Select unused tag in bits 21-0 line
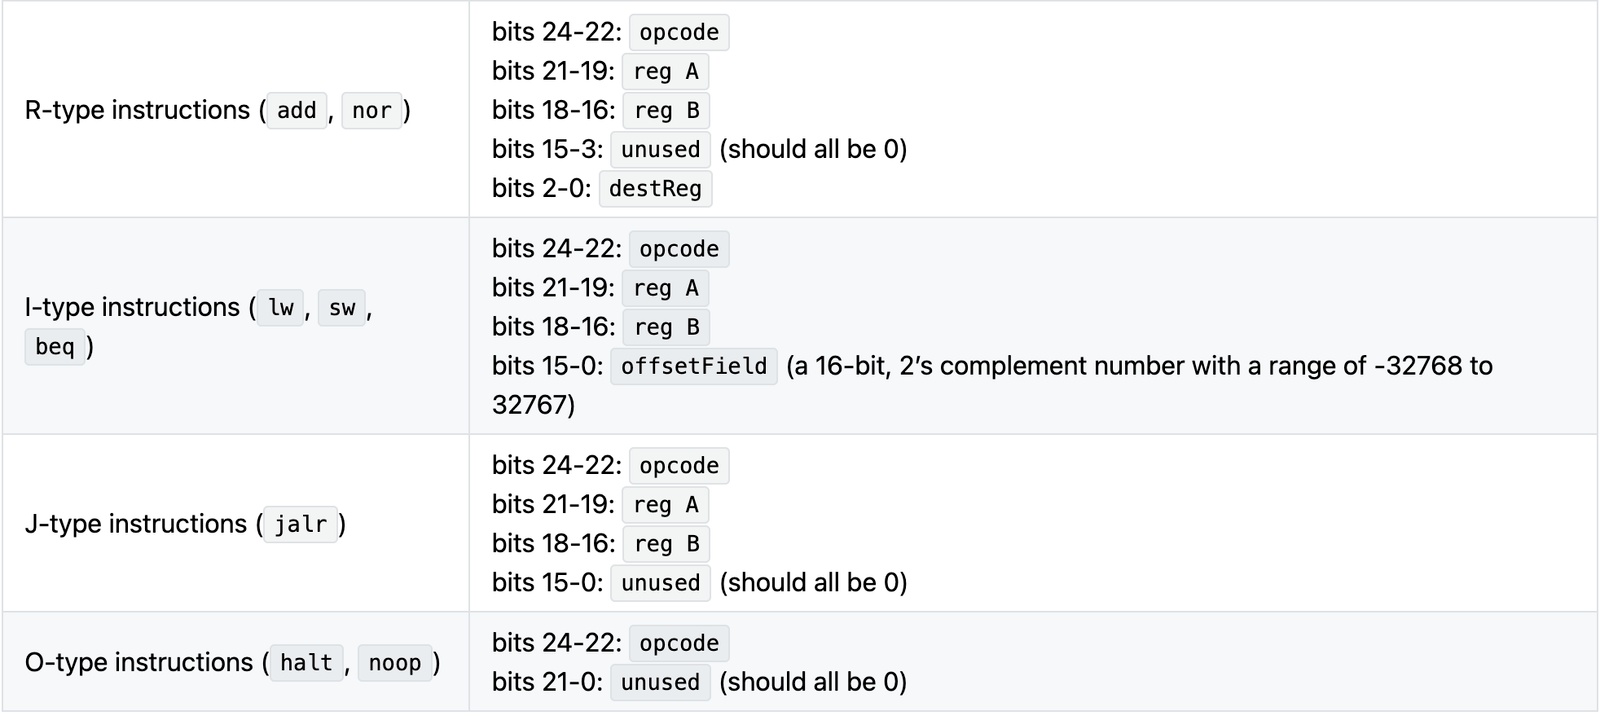The height and width of the screenshot is (715, 1600). pyautogui.click(x=660, y=682)
